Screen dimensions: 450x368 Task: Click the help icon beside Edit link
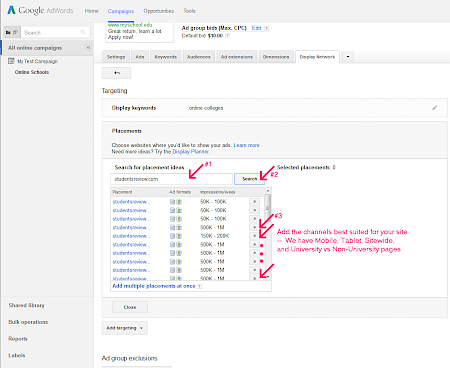point(266,28)
